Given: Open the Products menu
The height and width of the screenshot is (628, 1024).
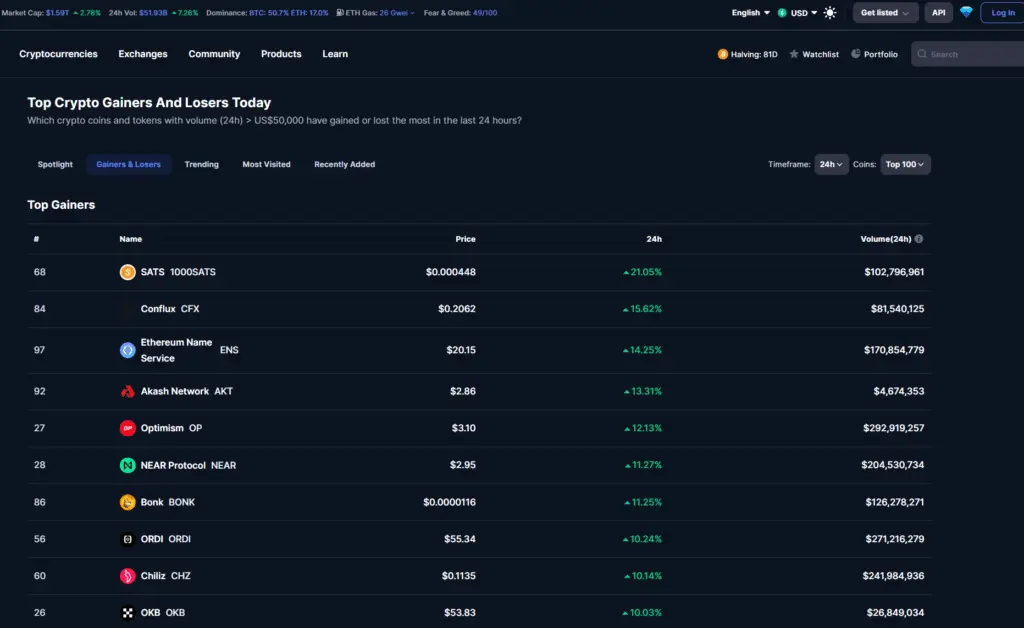Looking at the screenshot, I should pos(281,54).
